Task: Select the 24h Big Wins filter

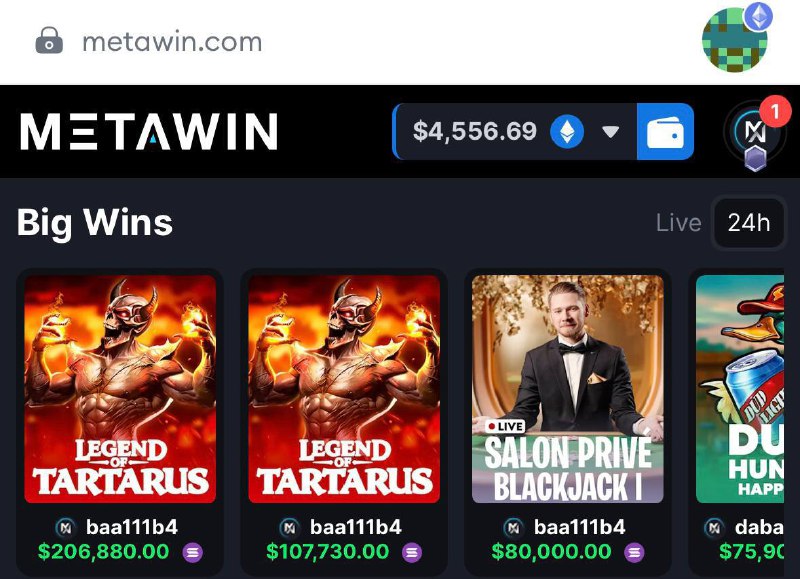Action: [748, 223]
